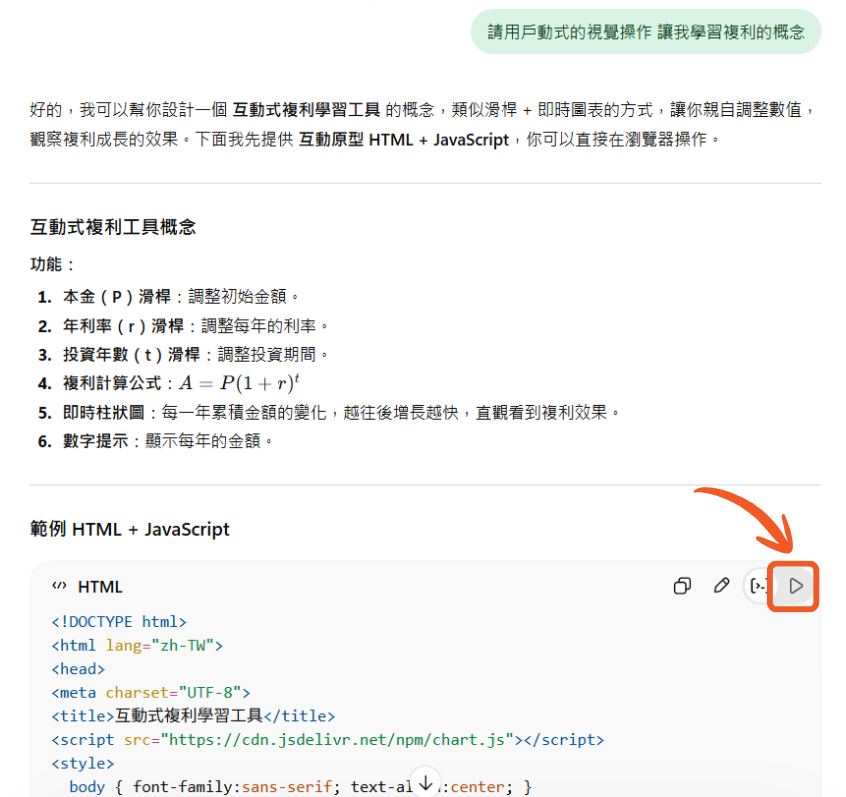Viewport: 846px width, 797px height.
Task: Click bold text 互動式複利學習工具 in intro
Action: coord(306,110)
